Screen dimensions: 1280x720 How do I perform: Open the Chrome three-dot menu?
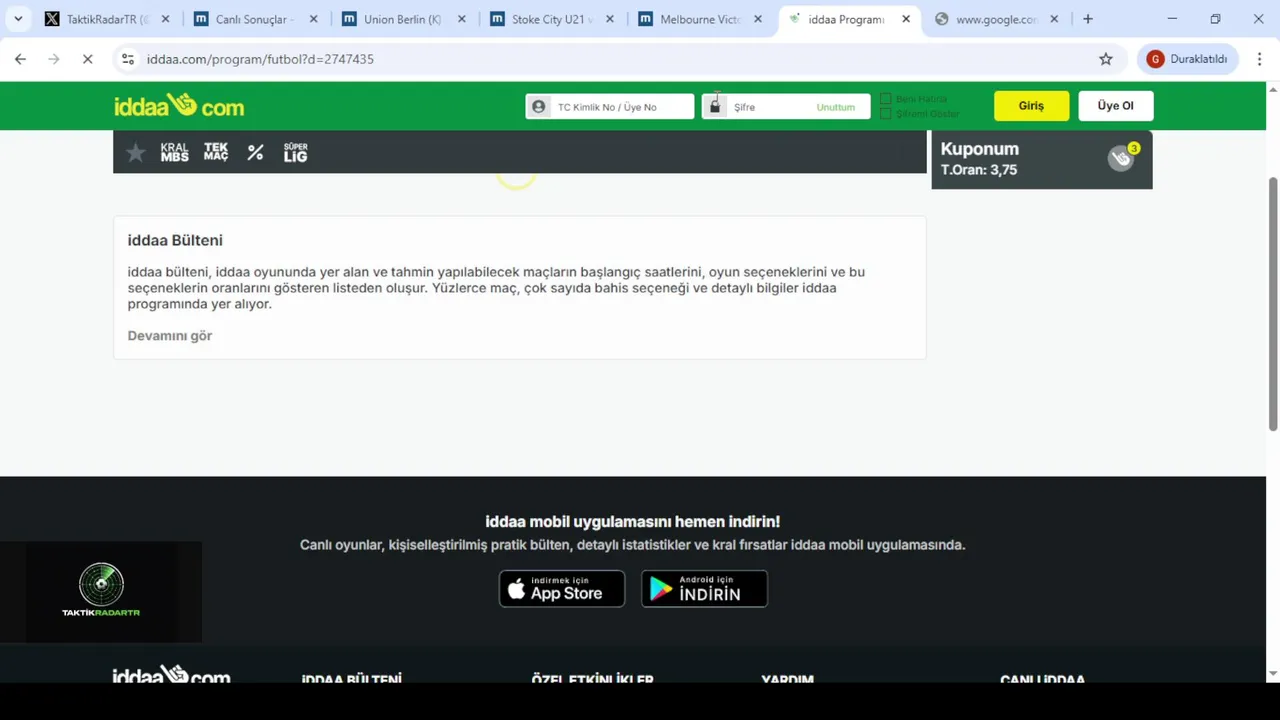pyautogui.click(x=1260, y=59)
